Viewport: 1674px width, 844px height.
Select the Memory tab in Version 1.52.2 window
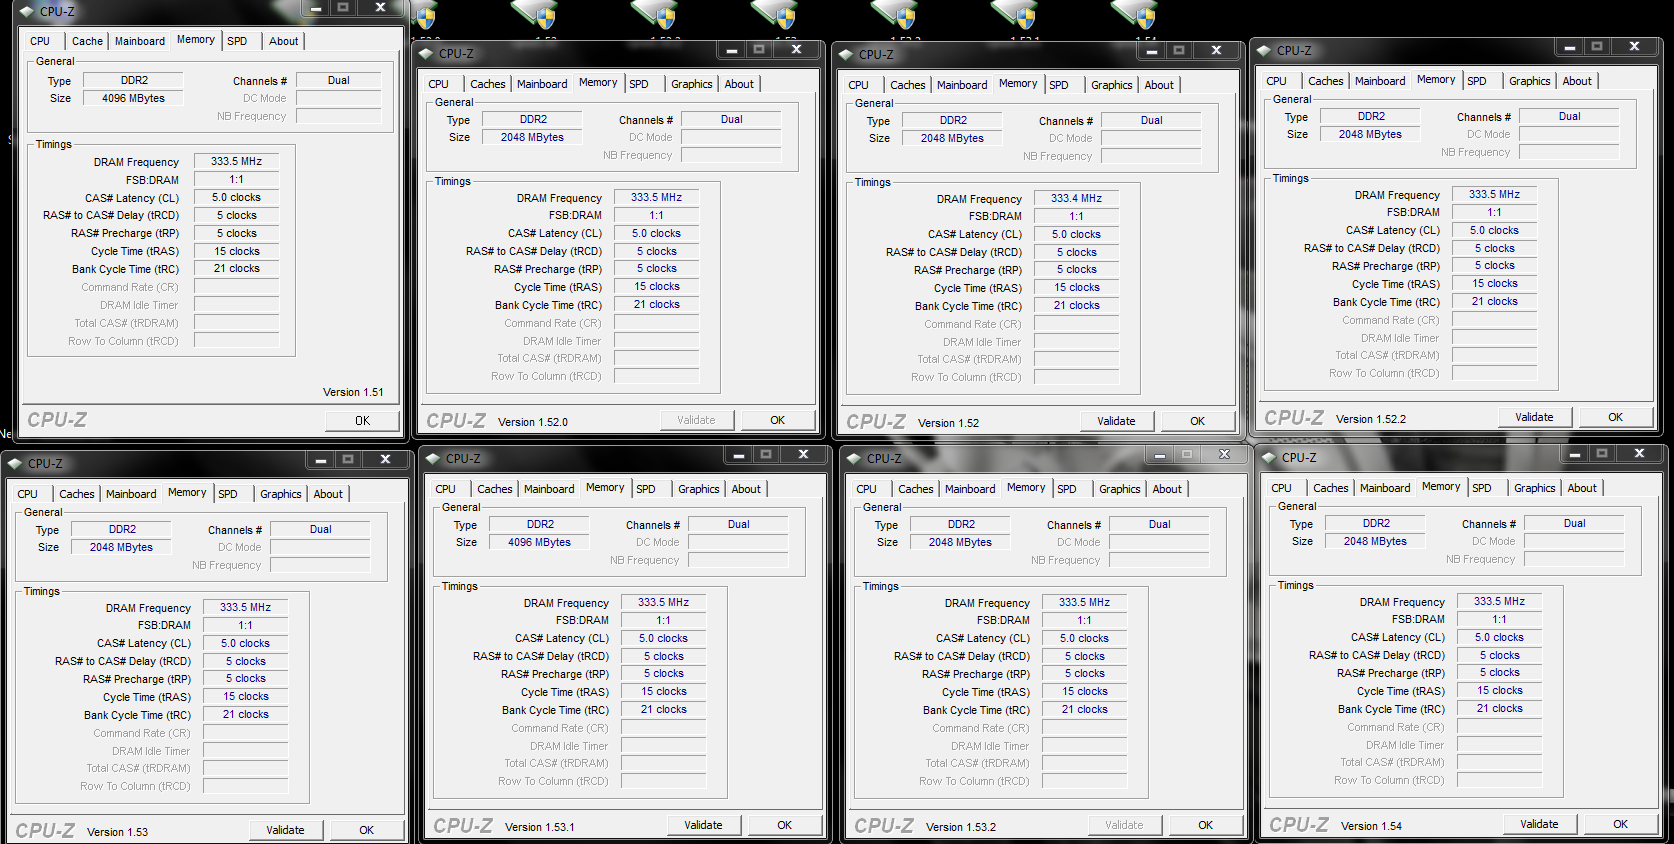coord(1436,79)
